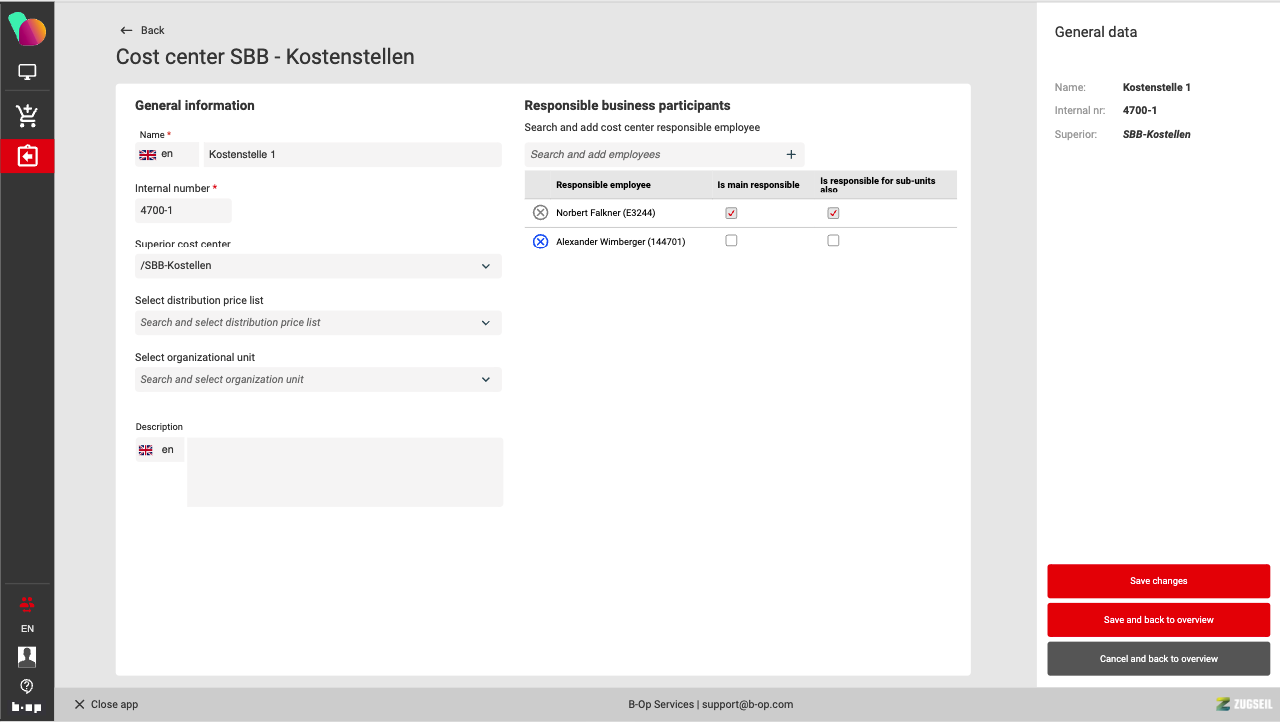The height and width of the screenshot is (722, 1280).
Task: Remove Norbert Falkner from responsible employees
Action: [540, 213]
